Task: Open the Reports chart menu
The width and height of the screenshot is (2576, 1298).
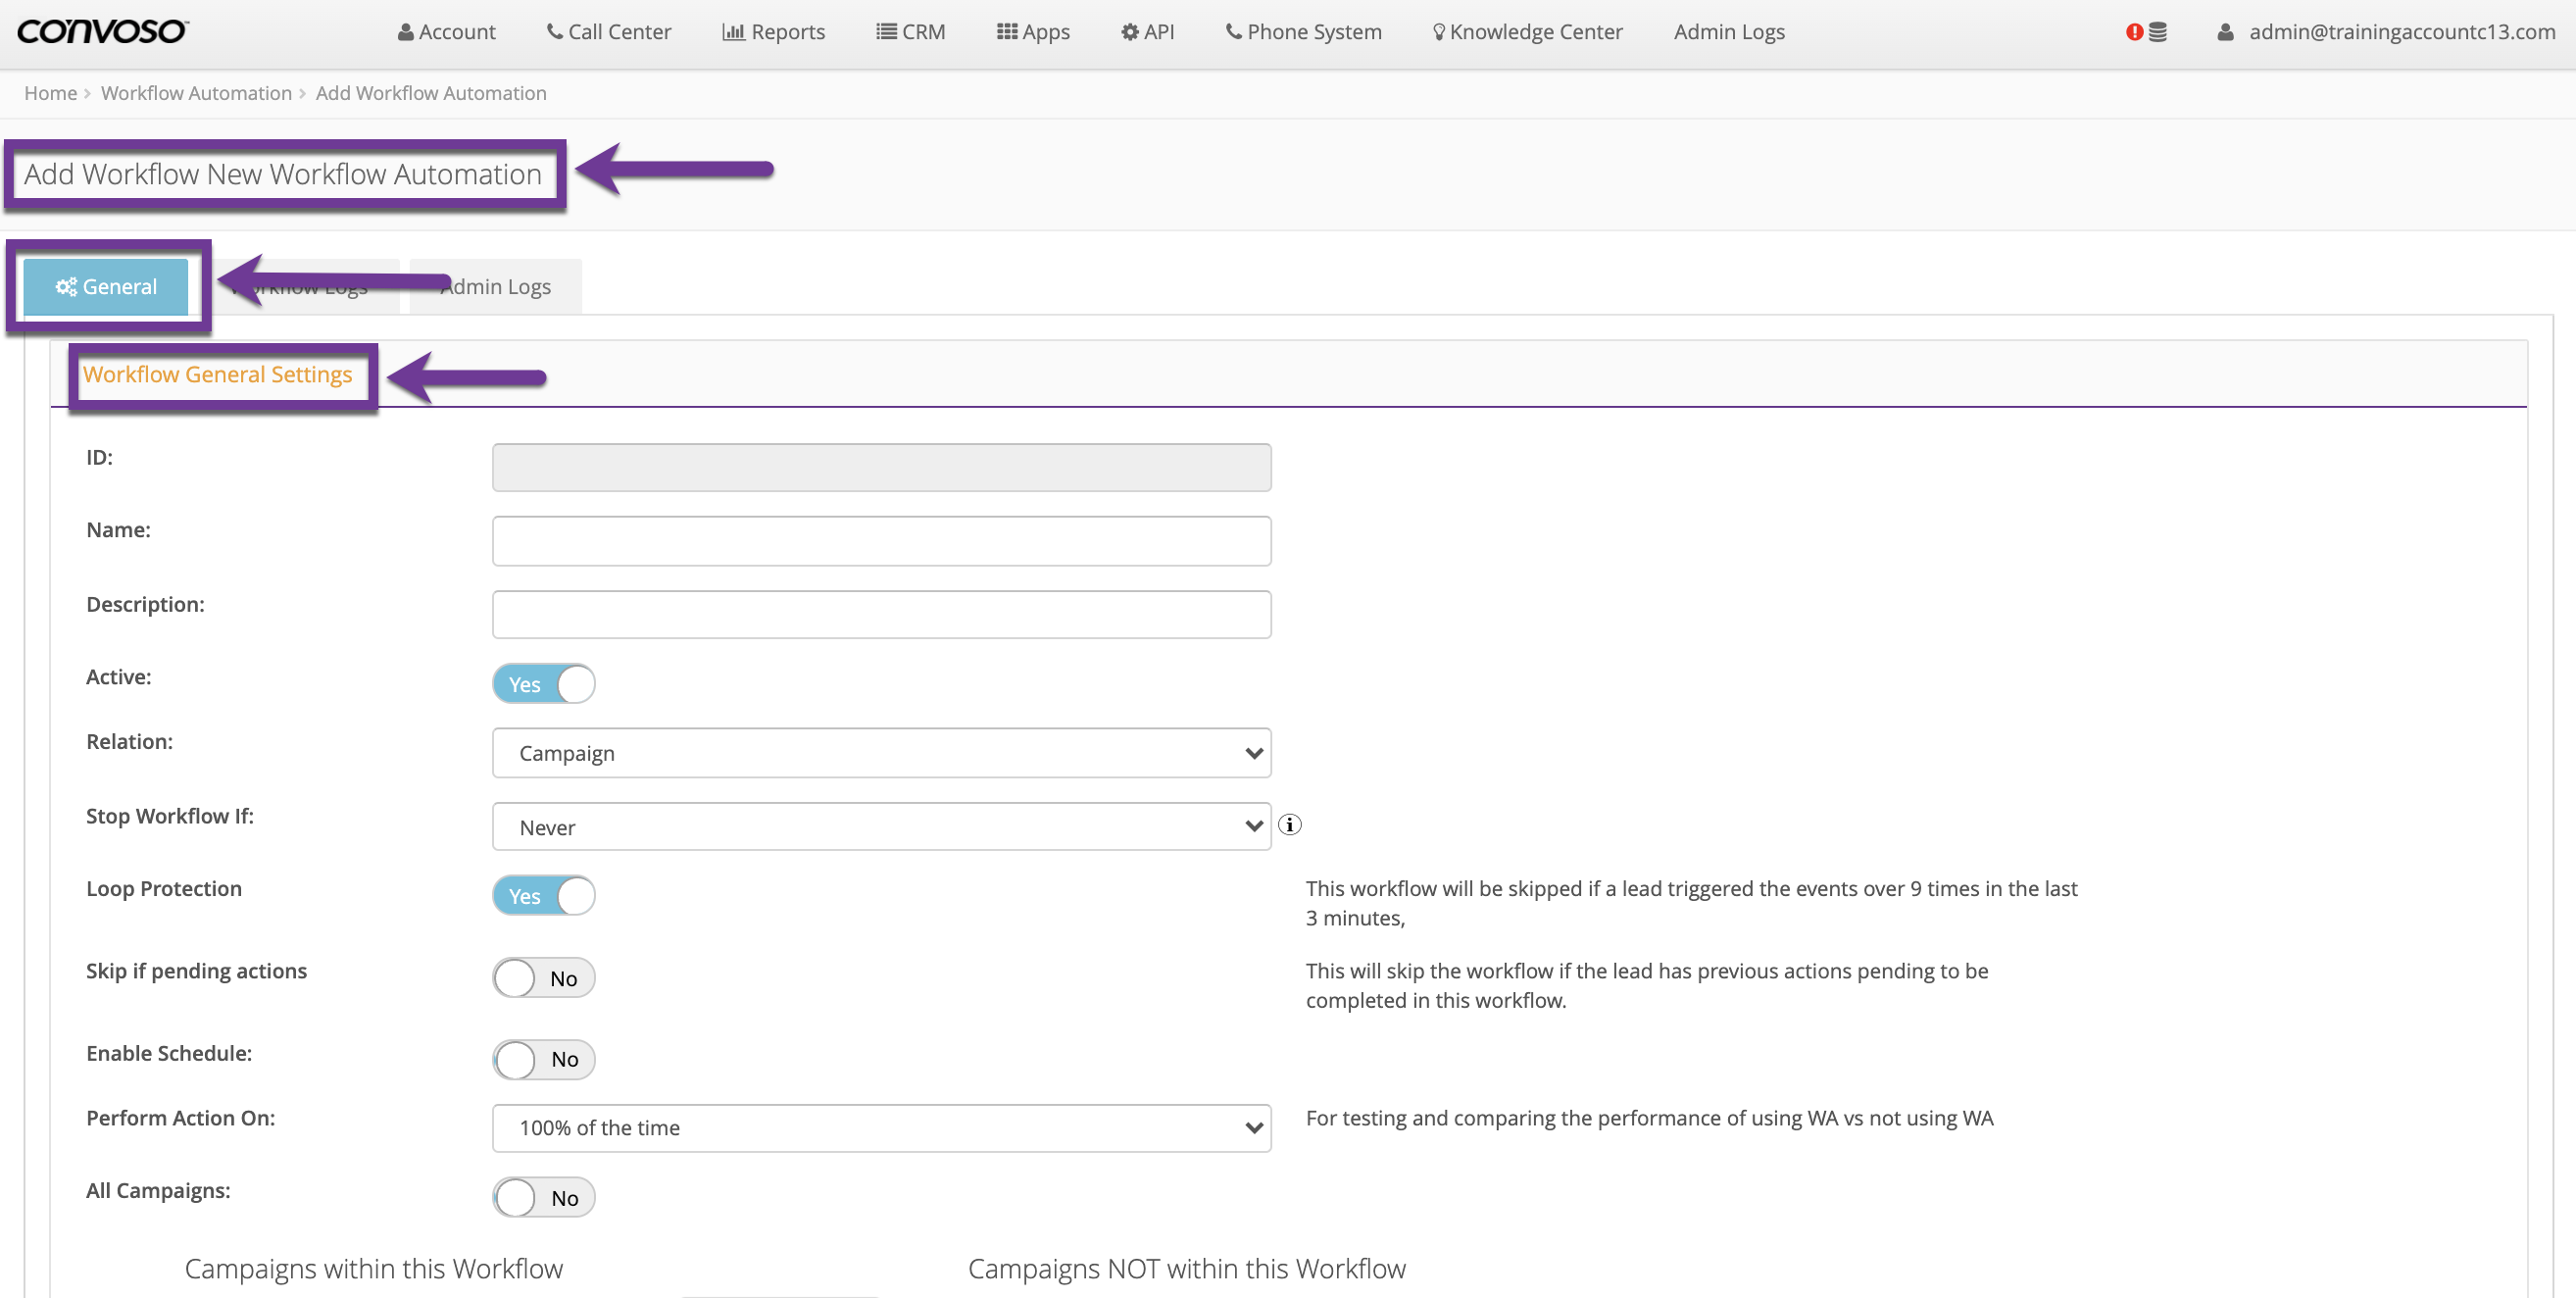Action: [773, 32]
